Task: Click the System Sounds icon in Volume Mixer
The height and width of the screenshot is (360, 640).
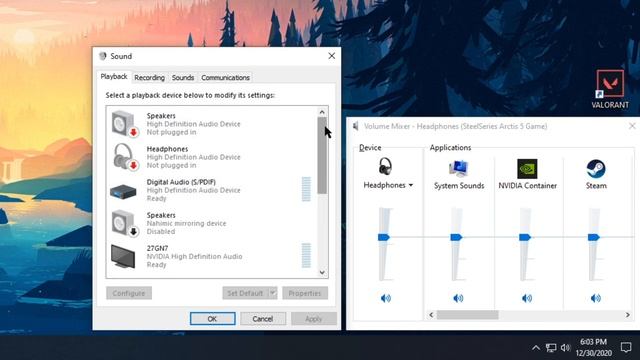Action: pyautogui.click(x=458, y=169)
